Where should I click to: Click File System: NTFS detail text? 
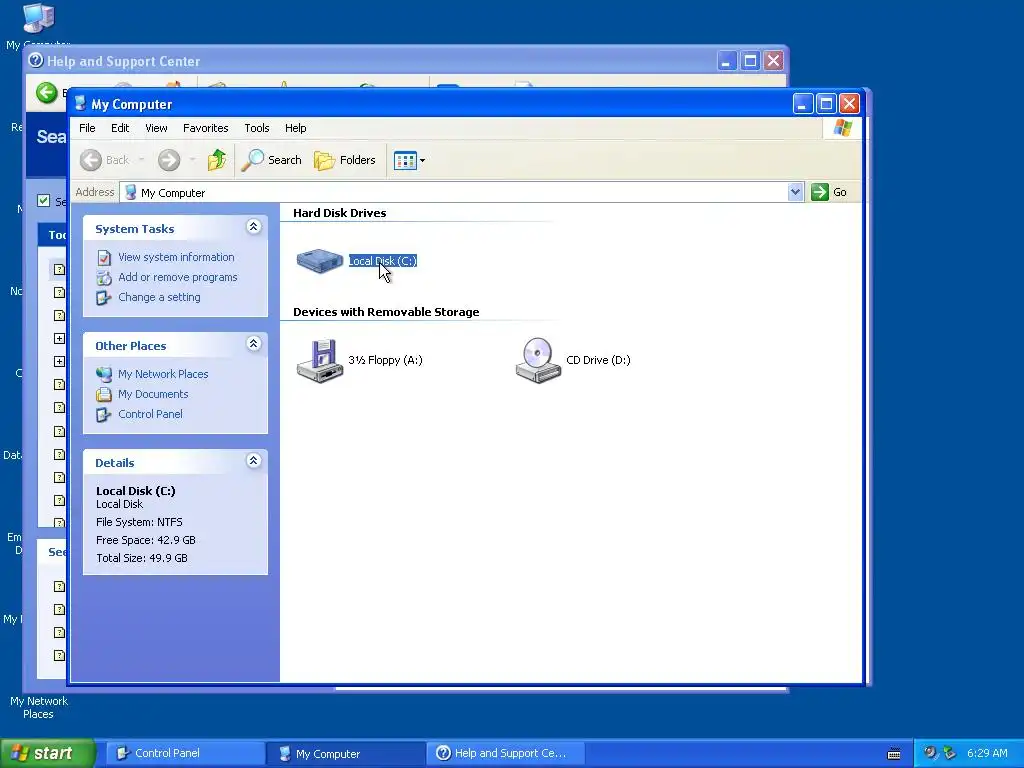click(139, 522)
